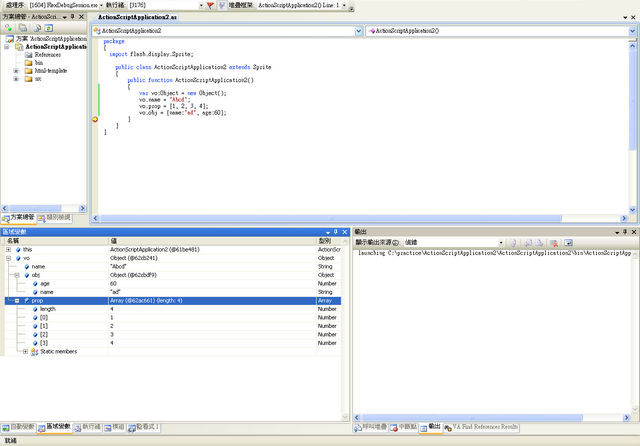Click the red flag icon in debug toolbar
Viewport: 640px width, 446px height.
(x=211, y=5)
